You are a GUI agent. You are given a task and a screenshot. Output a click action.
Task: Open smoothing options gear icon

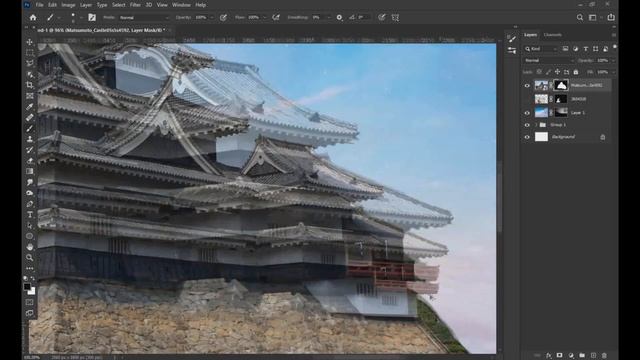coord(339,18)
